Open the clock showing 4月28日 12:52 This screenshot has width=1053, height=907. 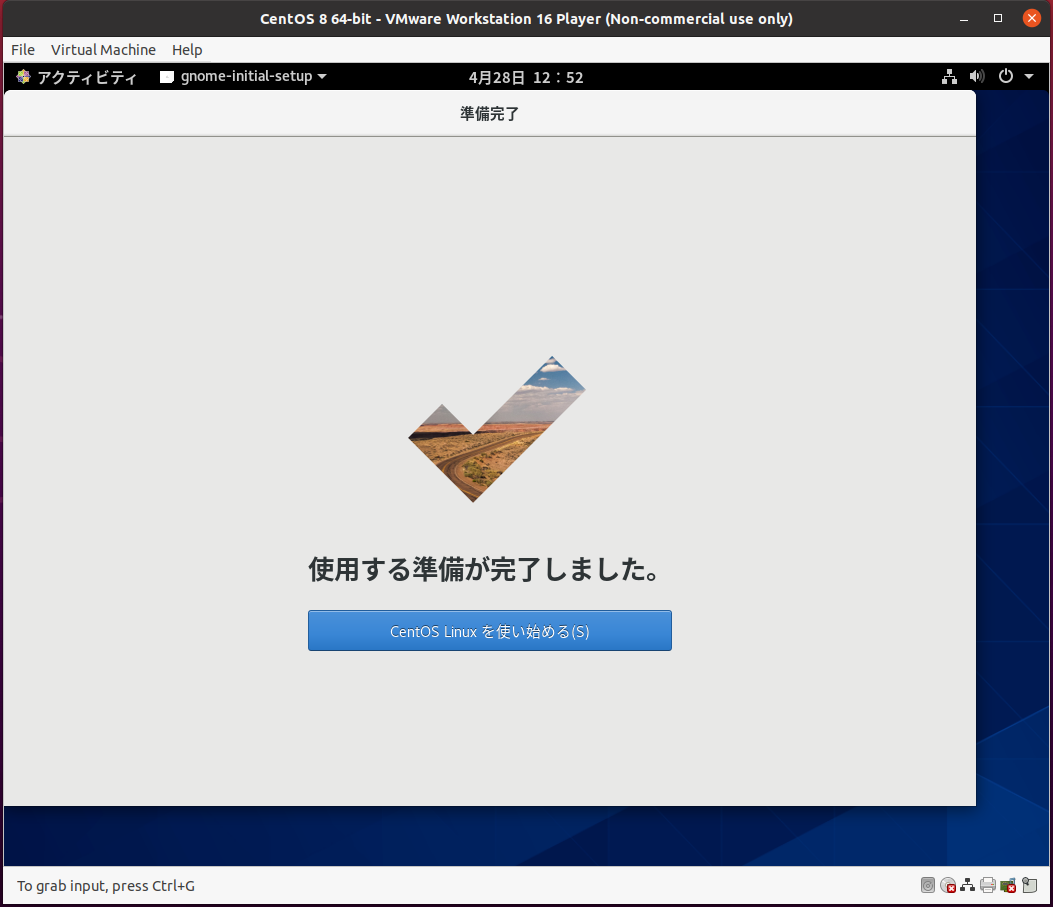point(525,77)
